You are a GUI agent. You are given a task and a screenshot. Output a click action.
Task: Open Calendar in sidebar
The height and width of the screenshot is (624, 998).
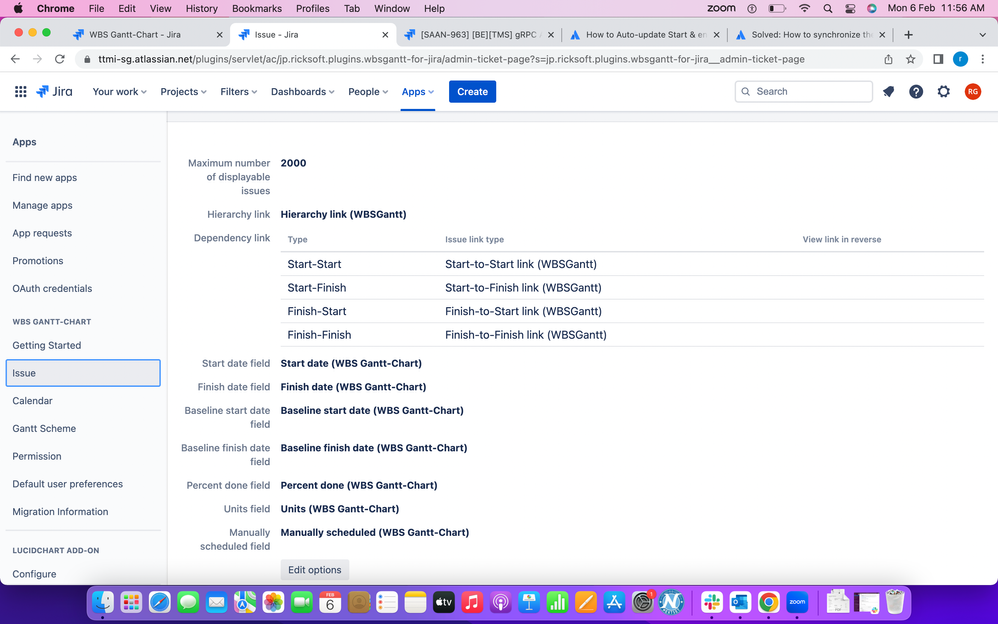point(32,401)
